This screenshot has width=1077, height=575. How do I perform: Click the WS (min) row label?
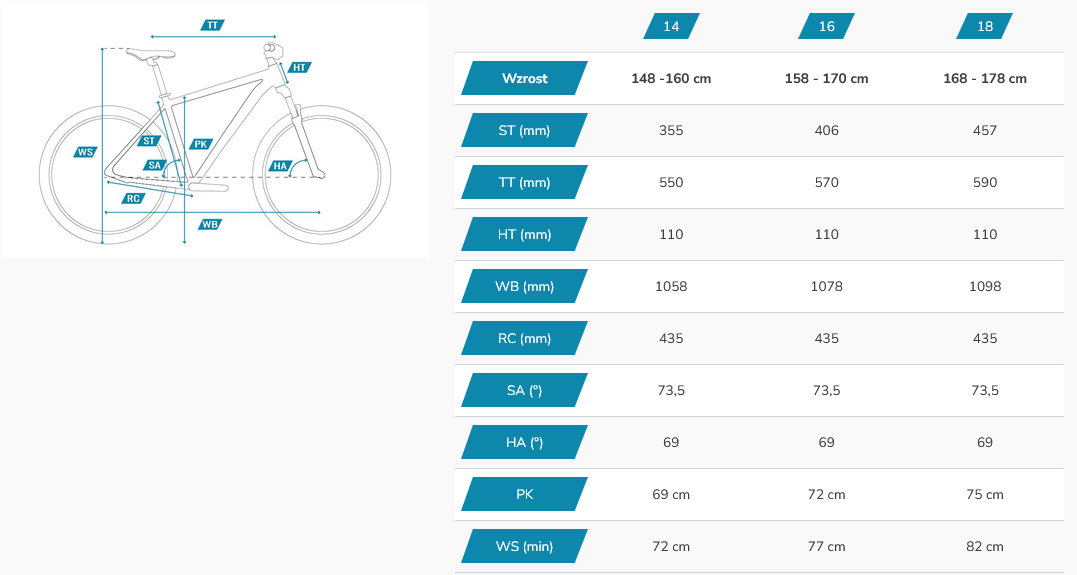524,546
